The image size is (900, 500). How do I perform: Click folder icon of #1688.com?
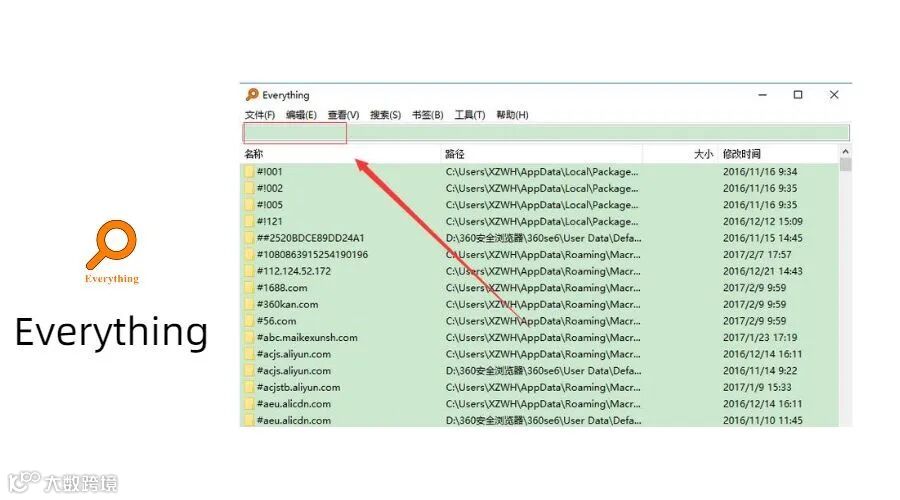click(x=249, y=288)
